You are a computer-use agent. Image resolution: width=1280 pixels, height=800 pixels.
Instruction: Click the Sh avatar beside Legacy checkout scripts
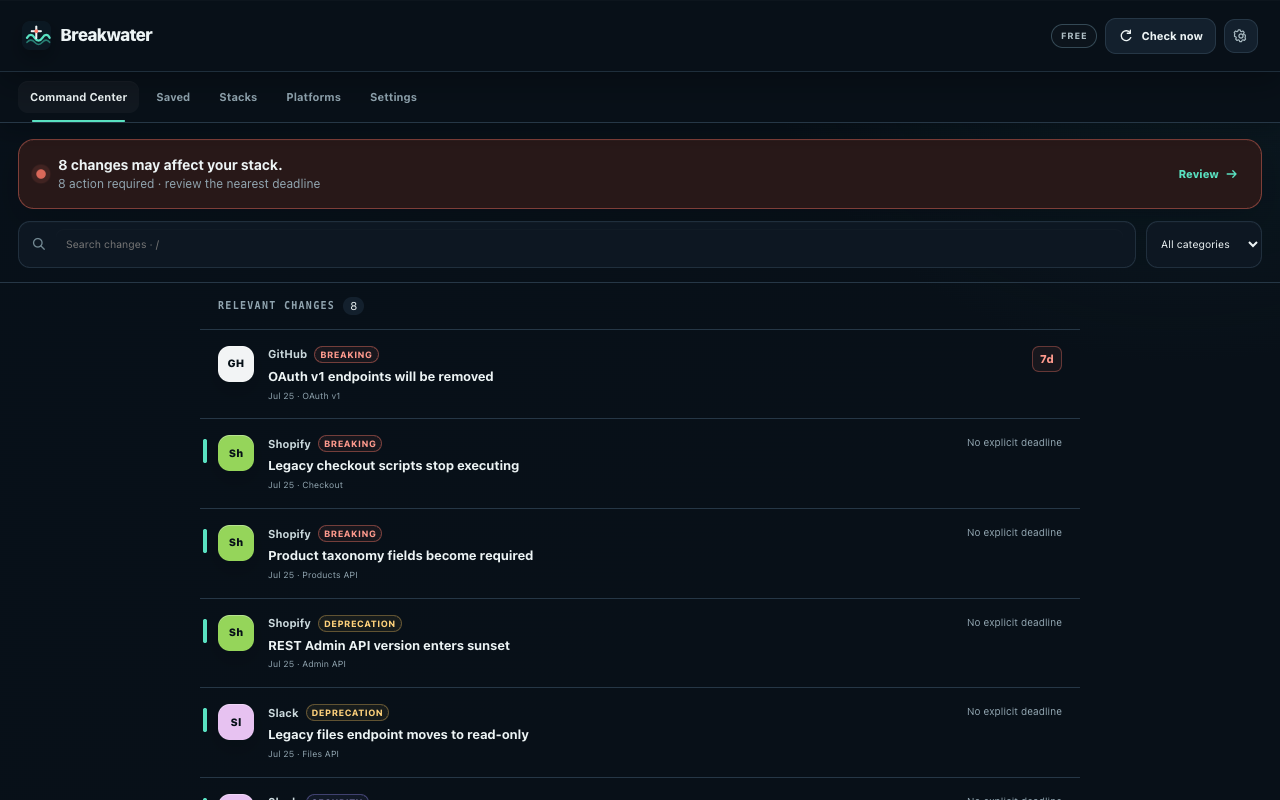click(x=236, y=453)
